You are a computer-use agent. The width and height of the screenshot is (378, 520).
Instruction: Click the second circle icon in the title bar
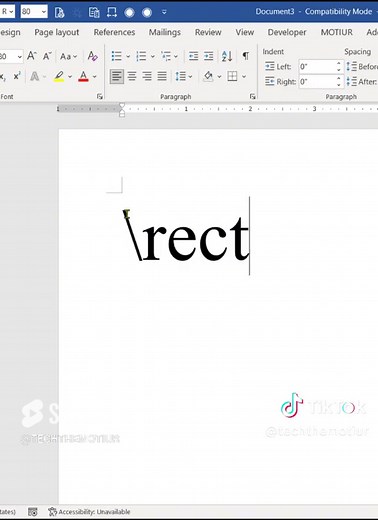[147, 13]
